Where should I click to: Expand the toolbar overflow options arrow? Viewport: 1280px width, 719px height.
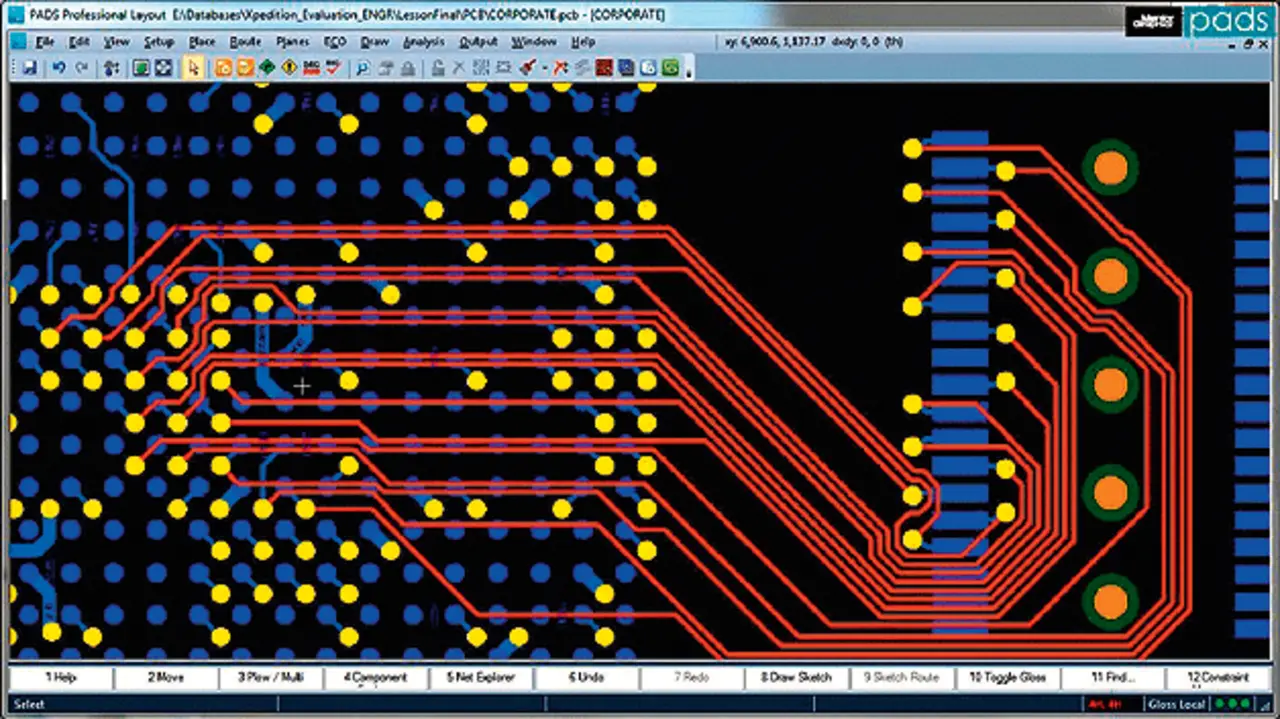click(x=690, y=71)
